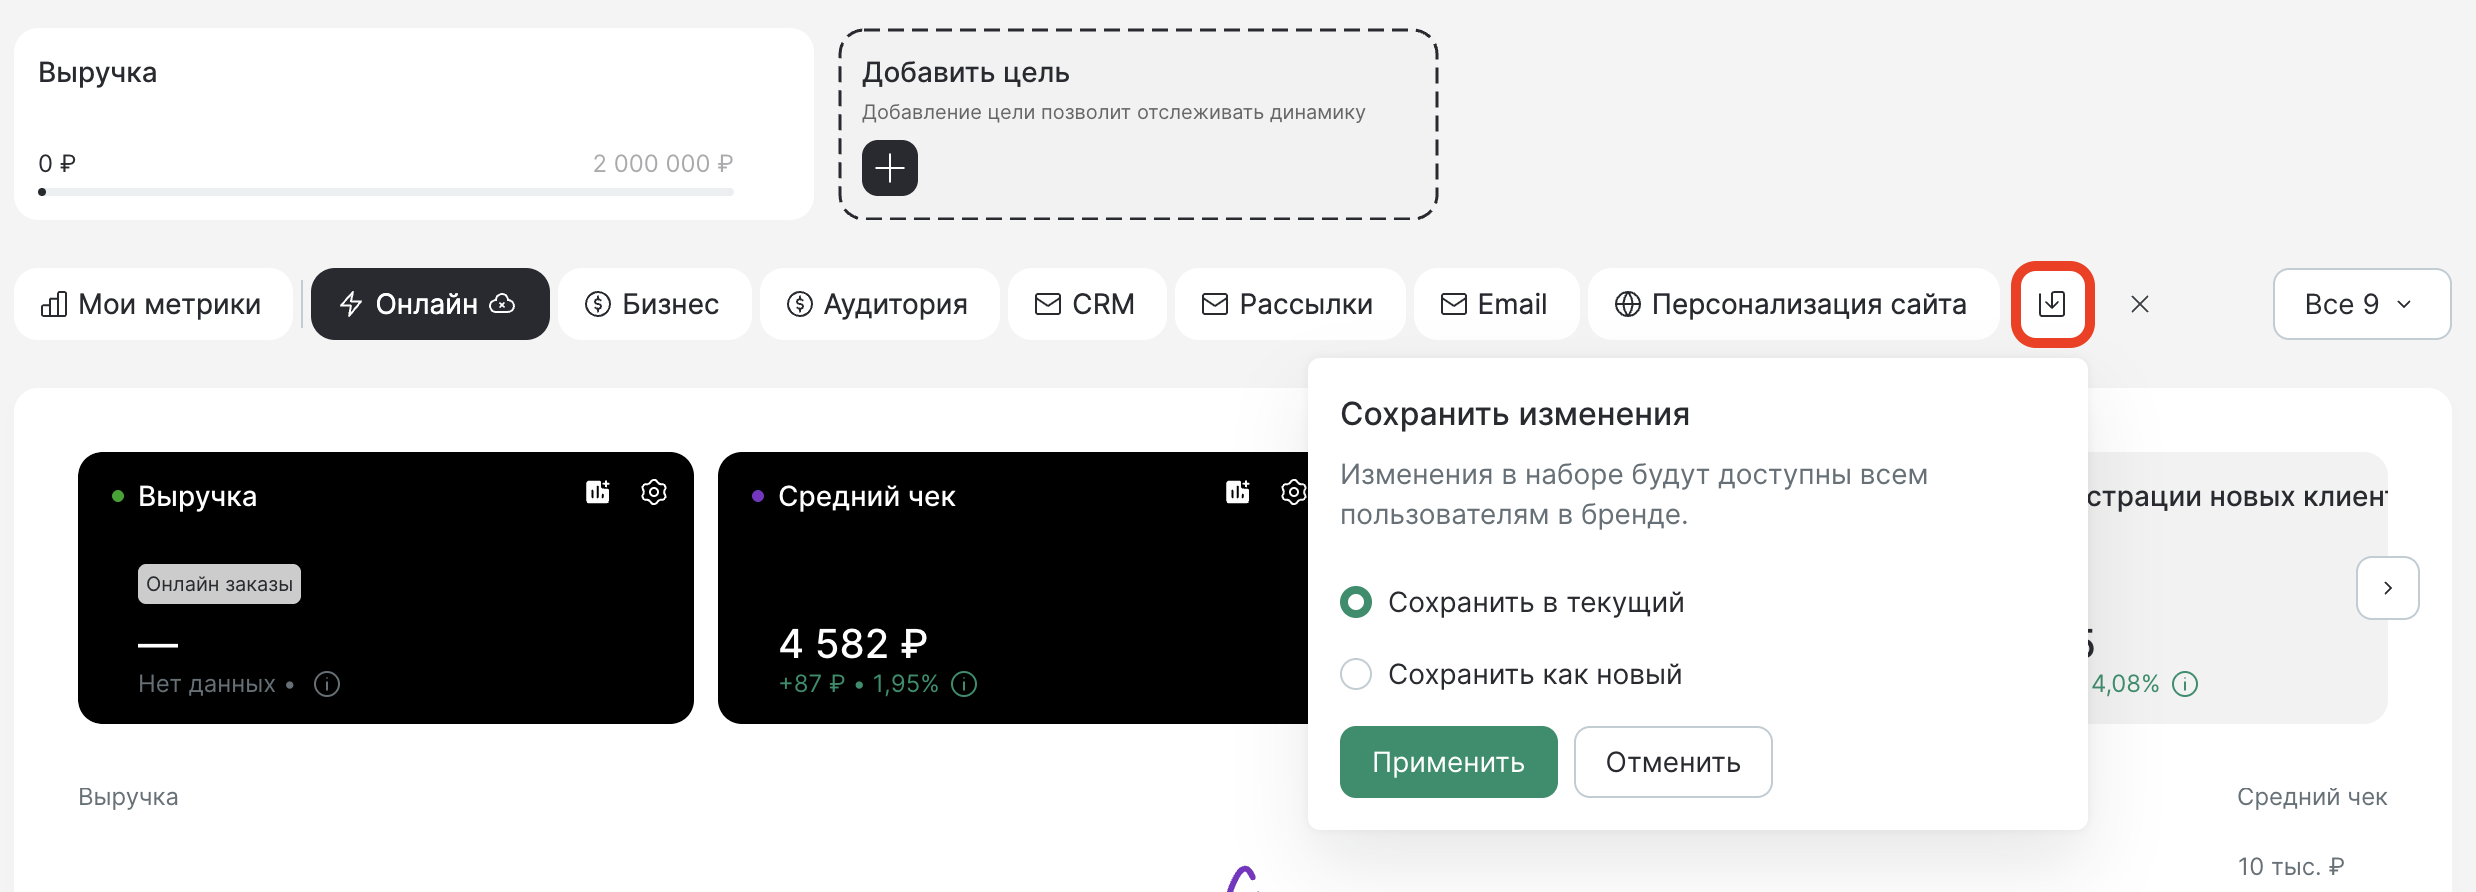Click the right arrow to show next metric cards

[2388, 588]
